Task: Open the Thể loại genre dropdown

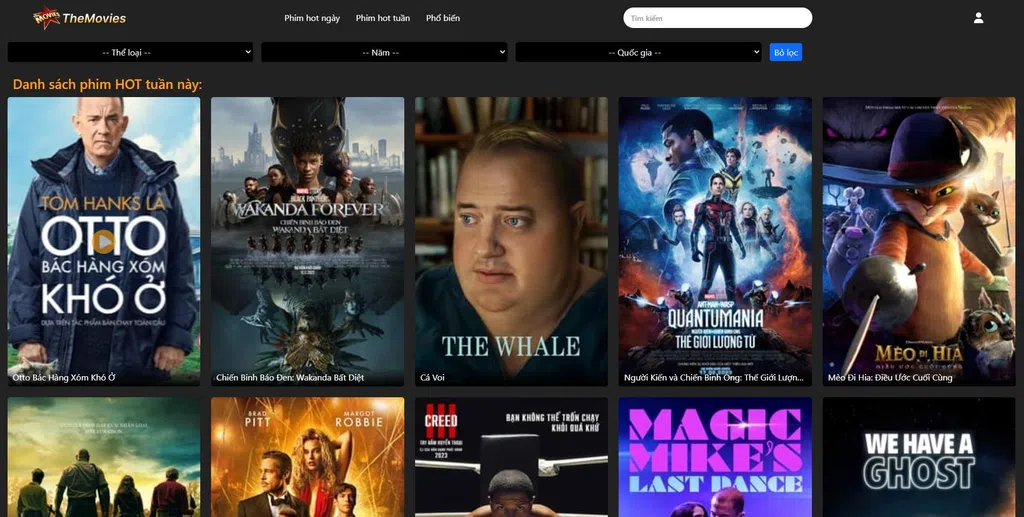Action: (130, 52)
